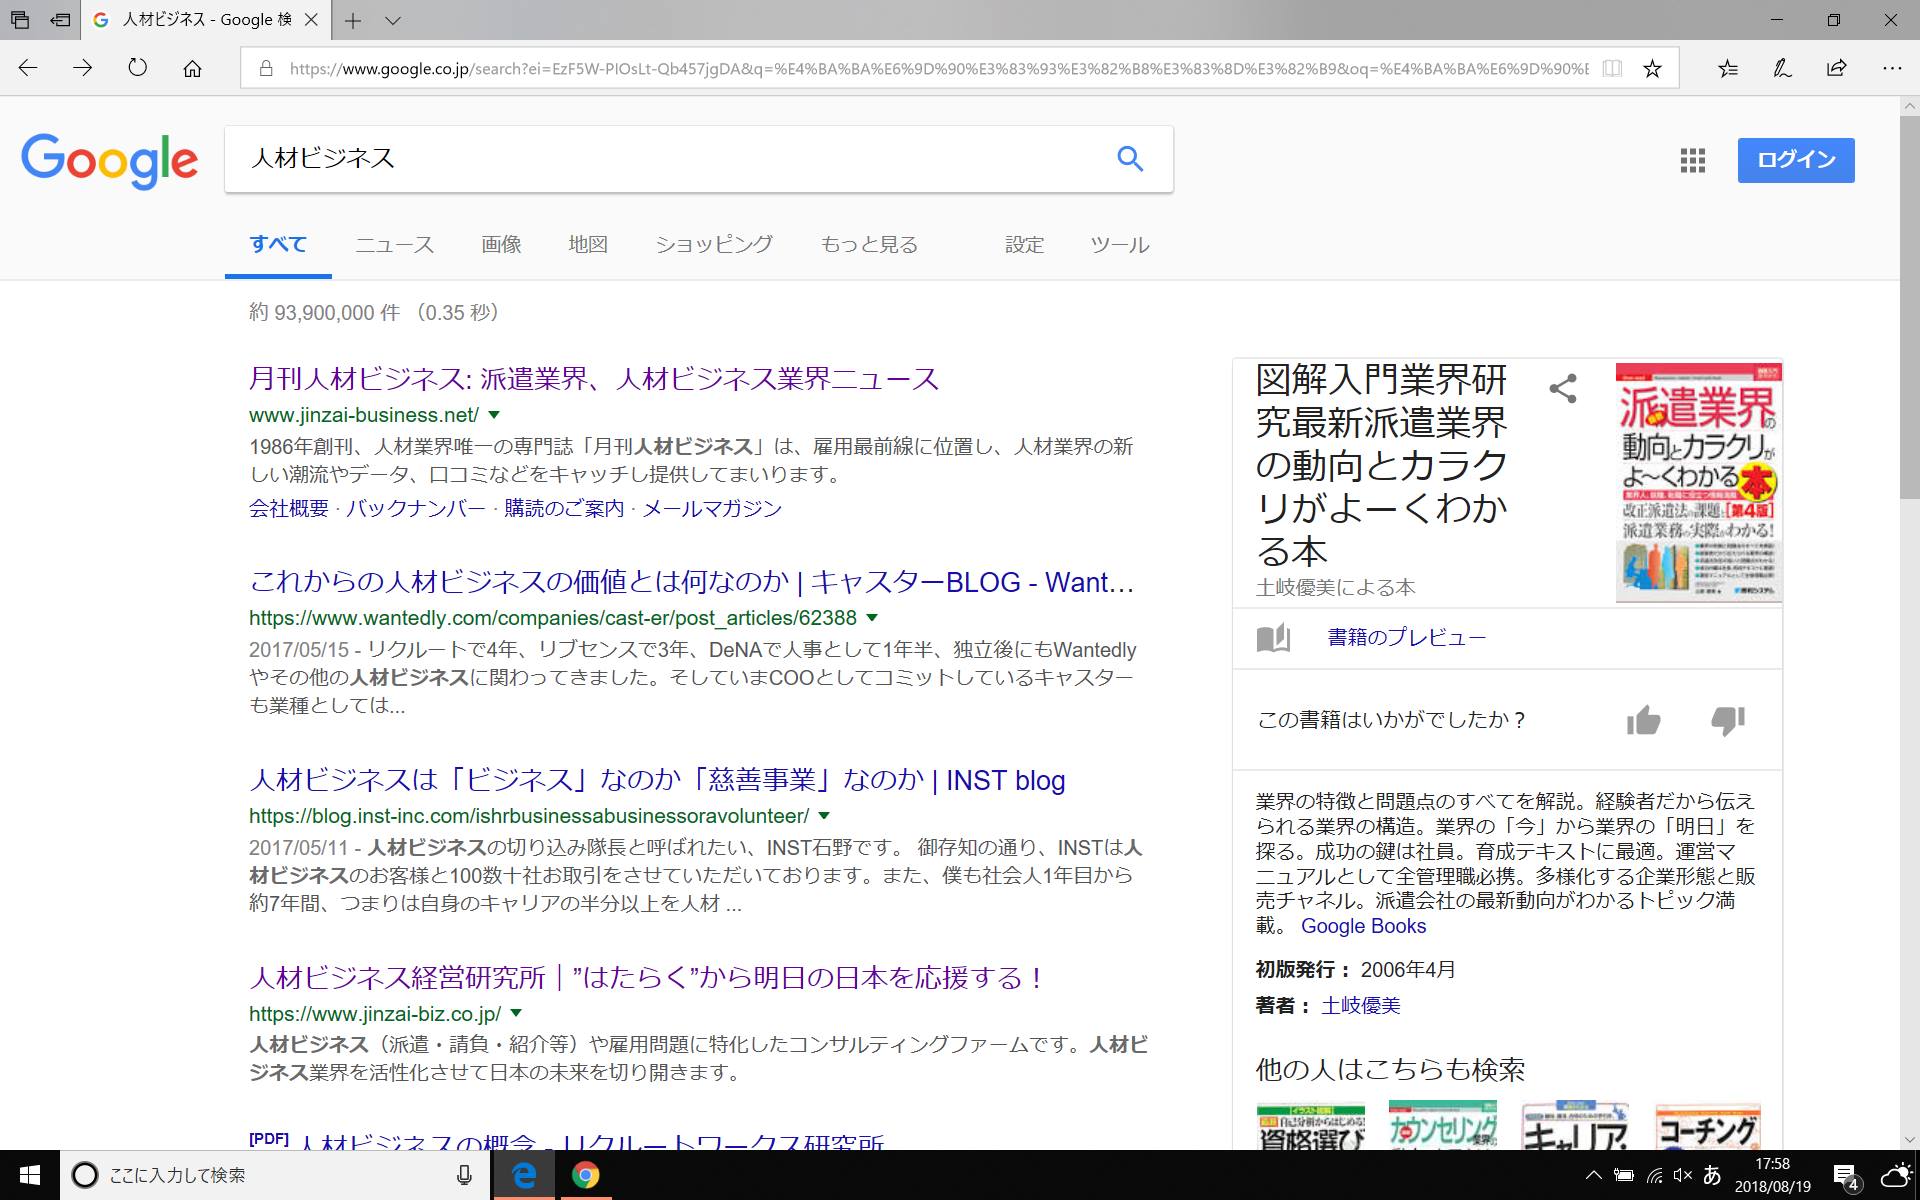Viewport: 1920px width, 1200px height.
Task: Switch to the 画像 tab
Action: tap(501, 245)
